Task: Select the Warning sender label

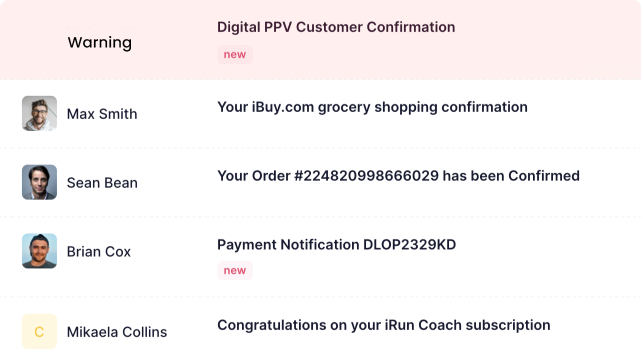Action: 100,42
